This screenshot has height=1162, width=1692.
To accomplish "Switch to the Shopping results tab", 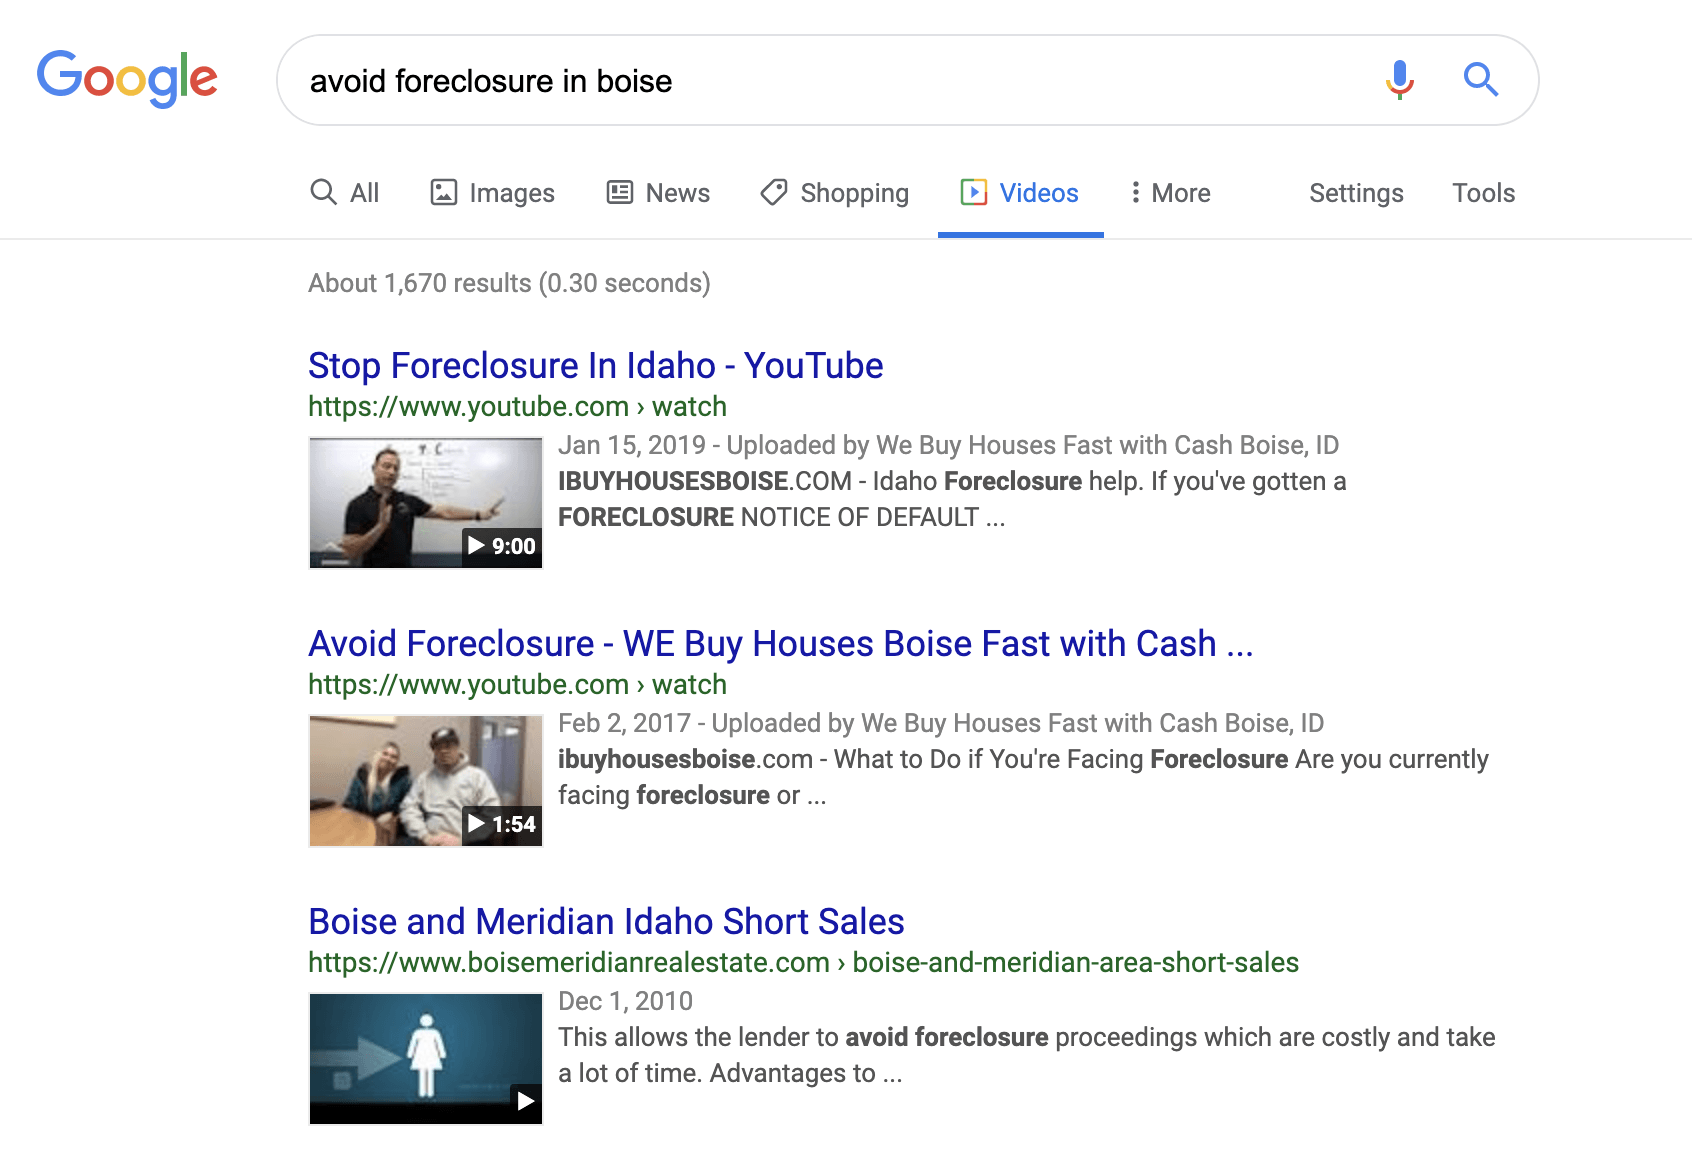I will point(854,193).
